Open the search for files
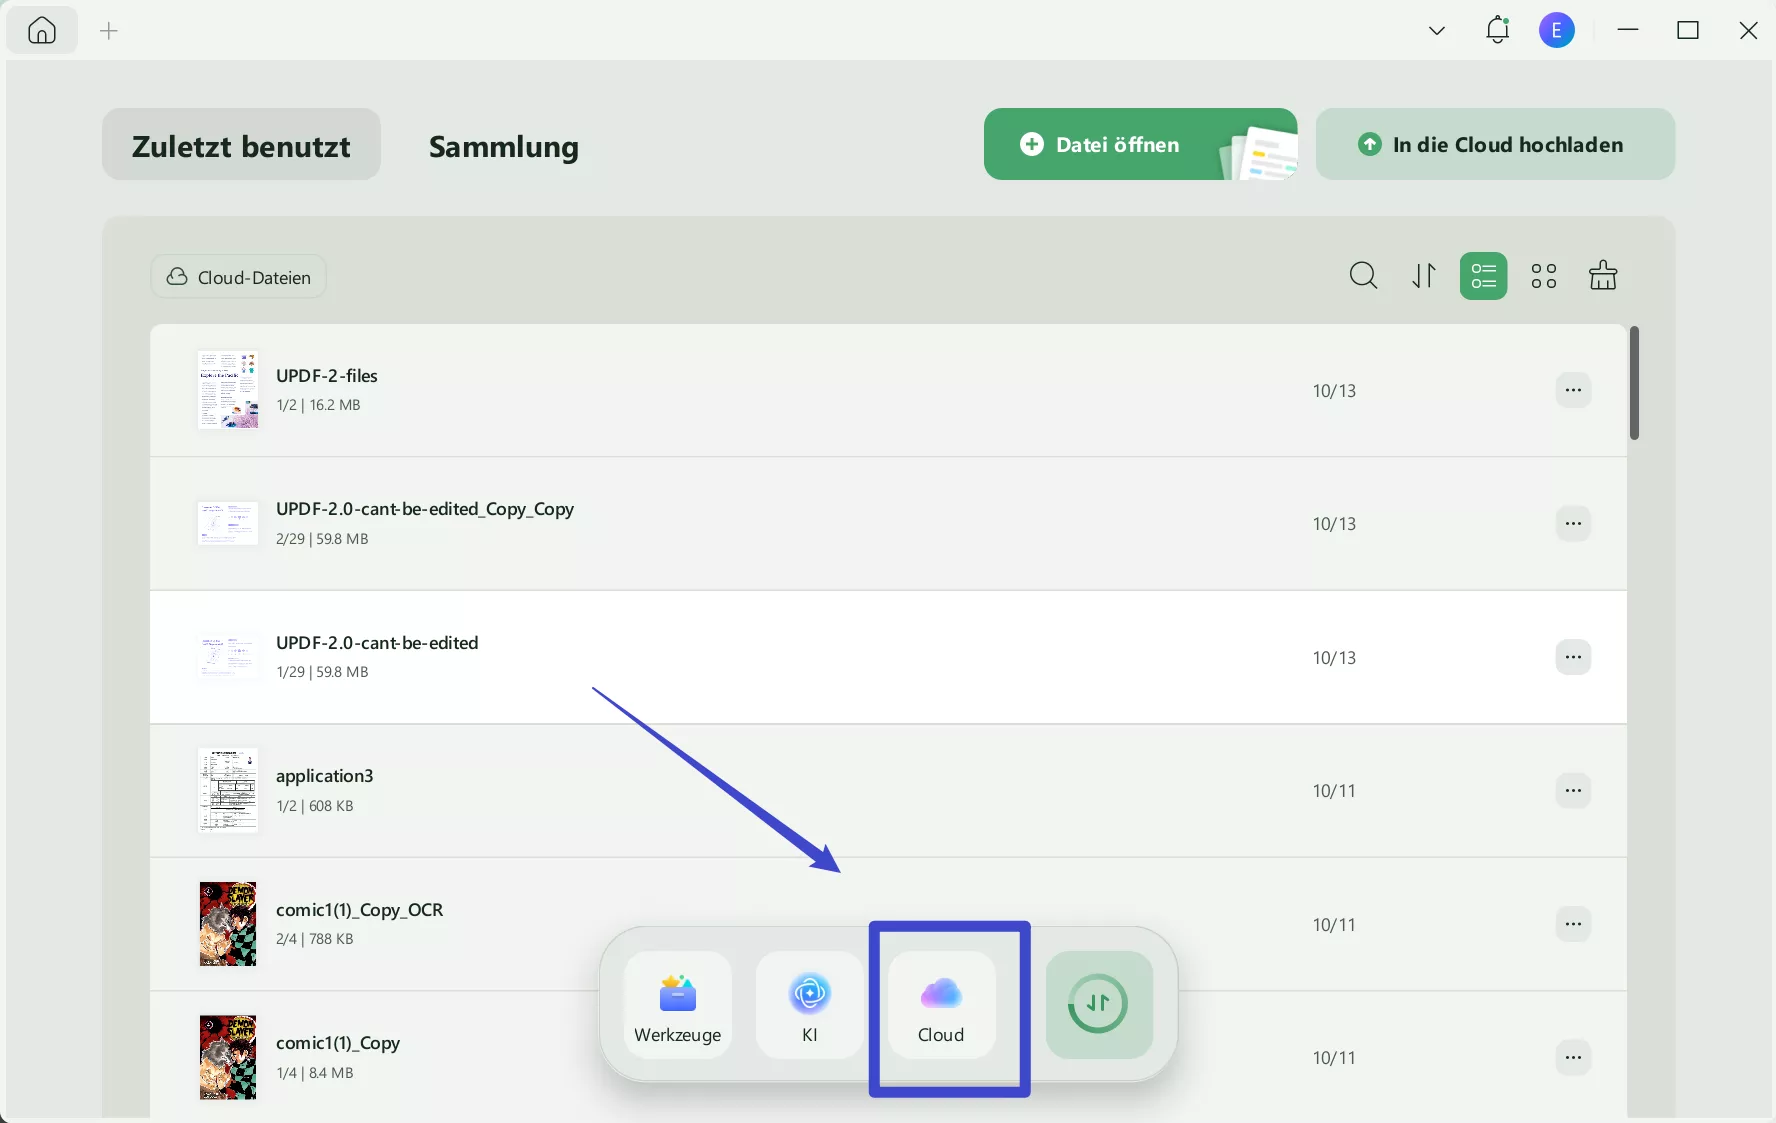Image resolution: width=1776 pixels, height=1123 pixels. (1363, 276)
